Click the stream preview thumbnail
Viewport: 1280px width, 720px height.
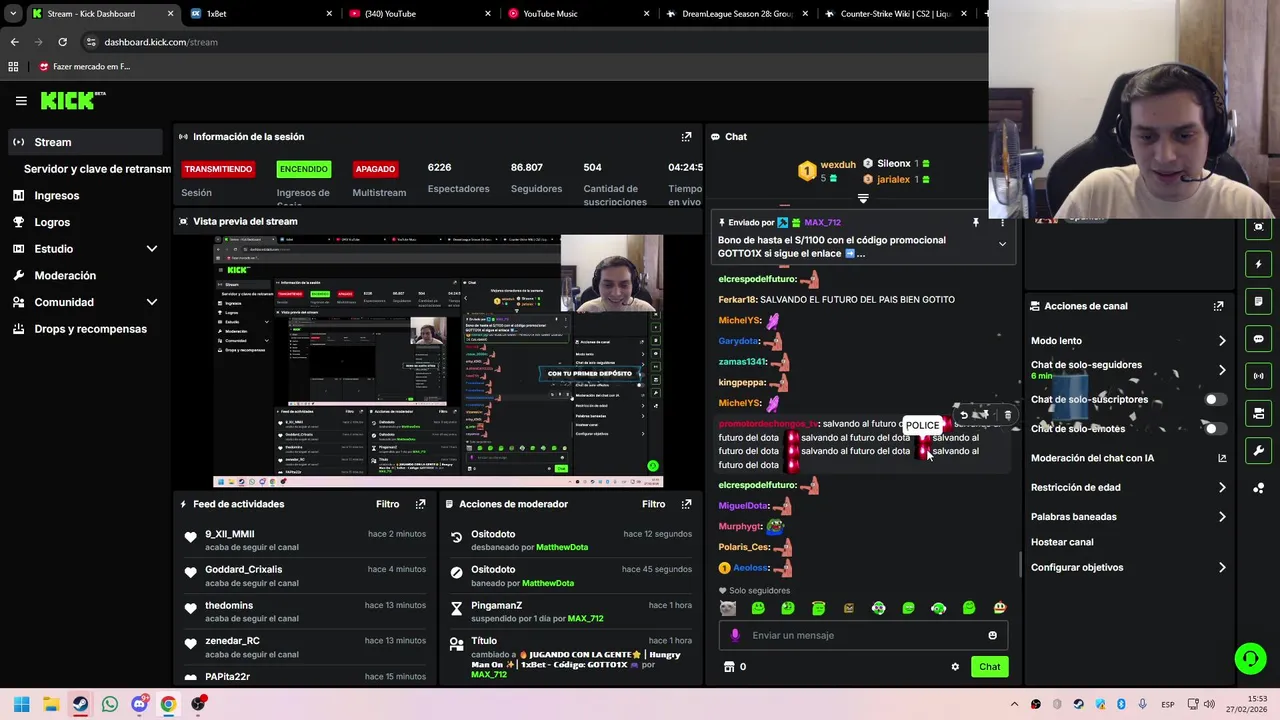438,361
